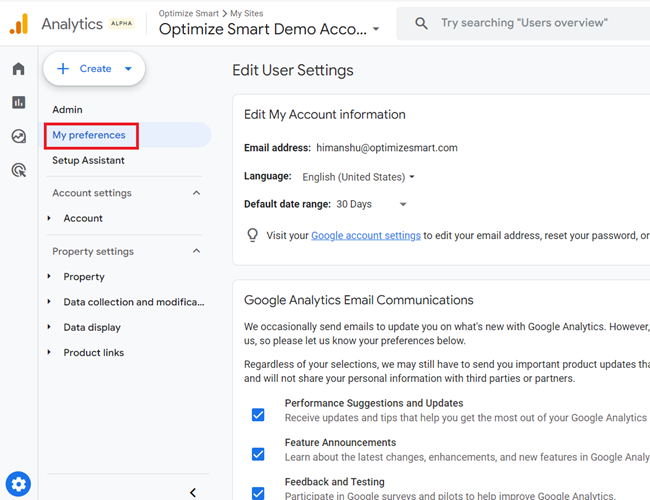Viewport: 650px width, 500px height.
Task: Click the Admin gear icon
Action: (18, 483)
